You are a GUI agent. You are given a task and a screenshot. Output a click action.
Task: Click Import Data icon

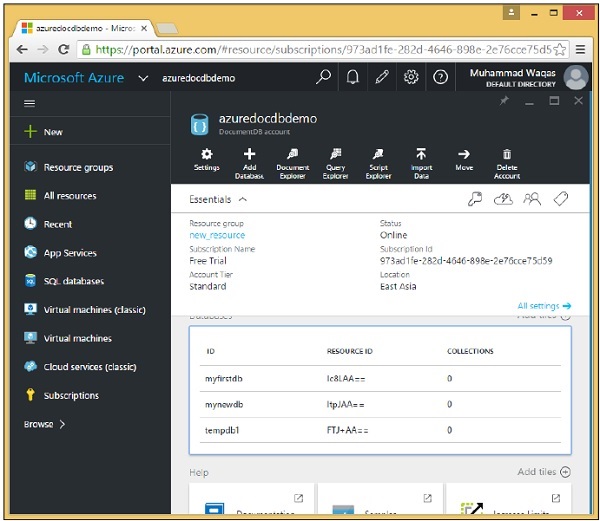click(x=421, y=159)
